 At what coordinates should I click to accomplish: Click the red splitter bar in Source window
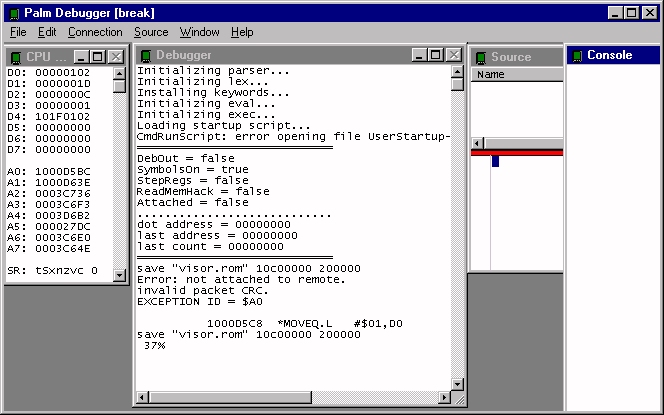517,152
